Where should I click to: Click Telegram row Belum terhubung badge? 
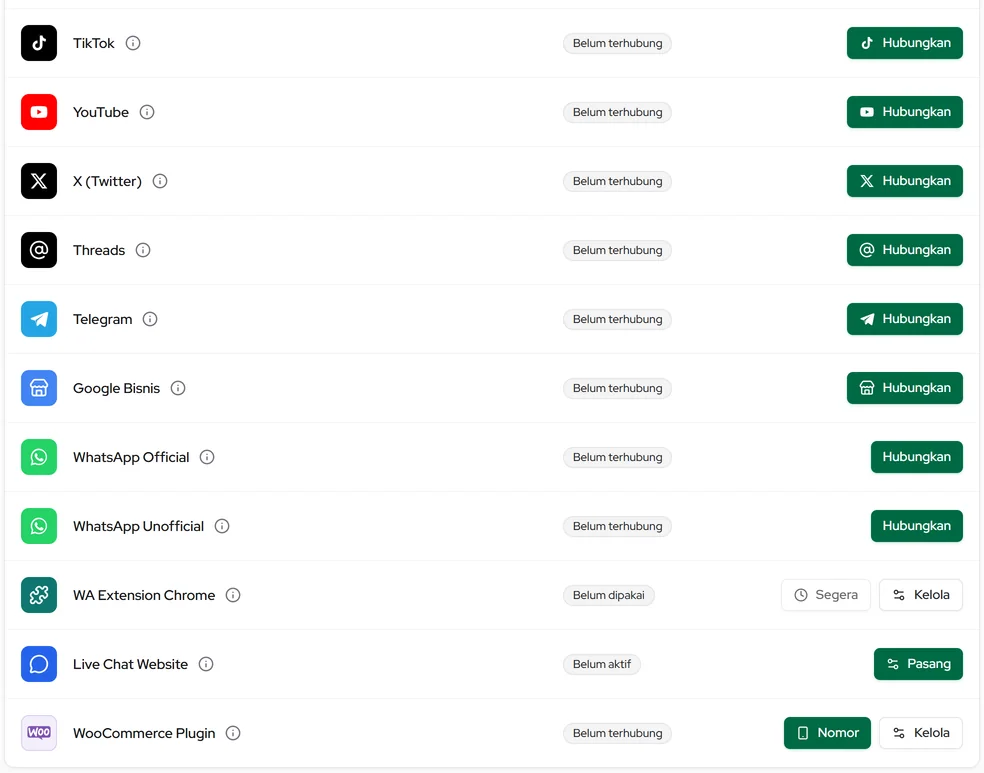point(618,319)
